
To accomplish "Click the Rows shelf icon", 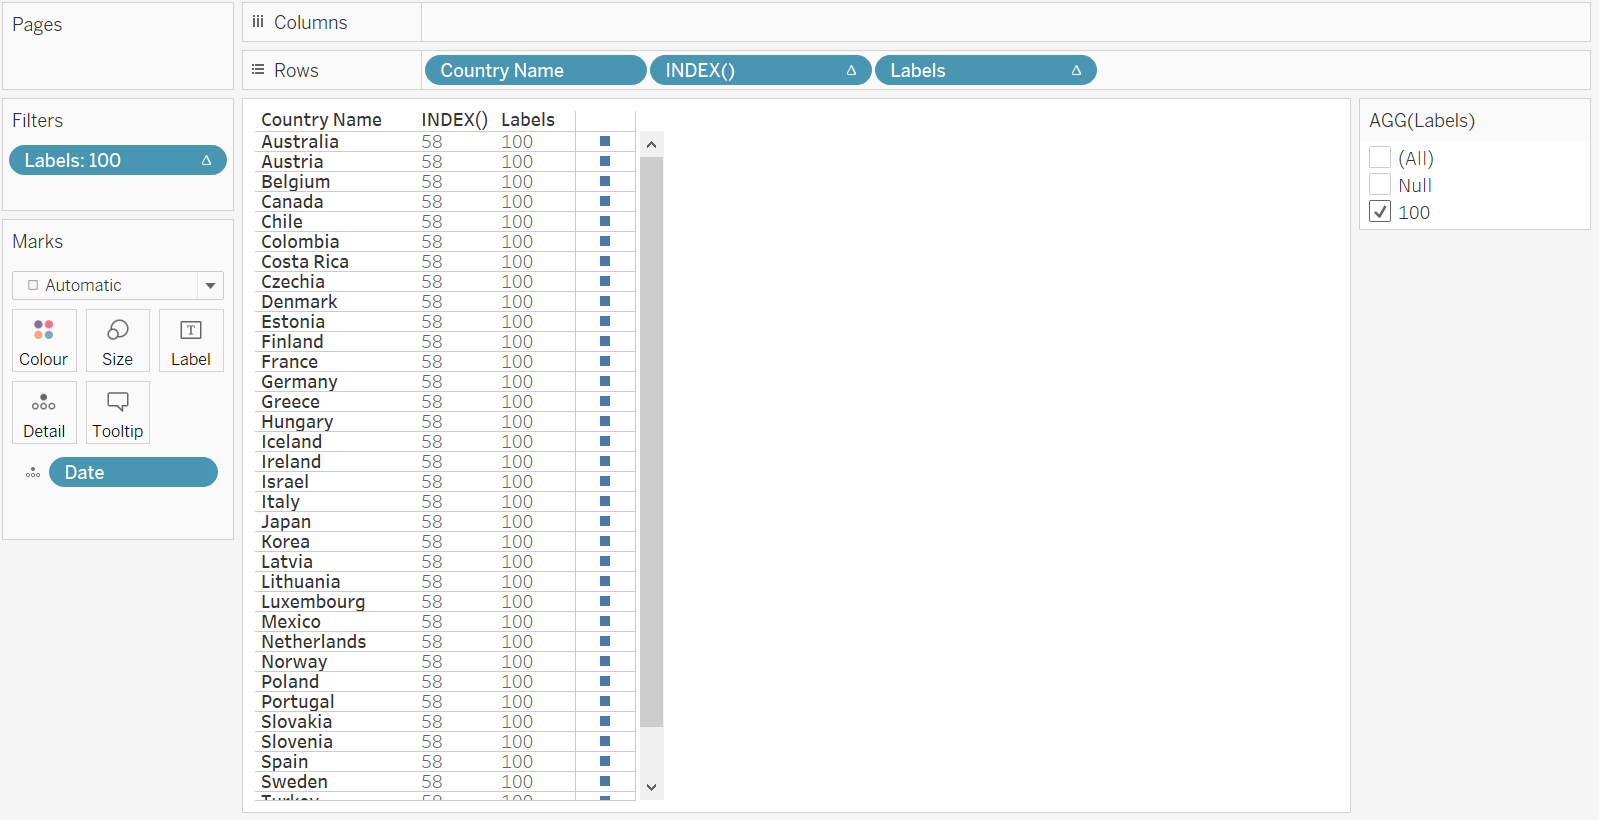I will (258, 70).
